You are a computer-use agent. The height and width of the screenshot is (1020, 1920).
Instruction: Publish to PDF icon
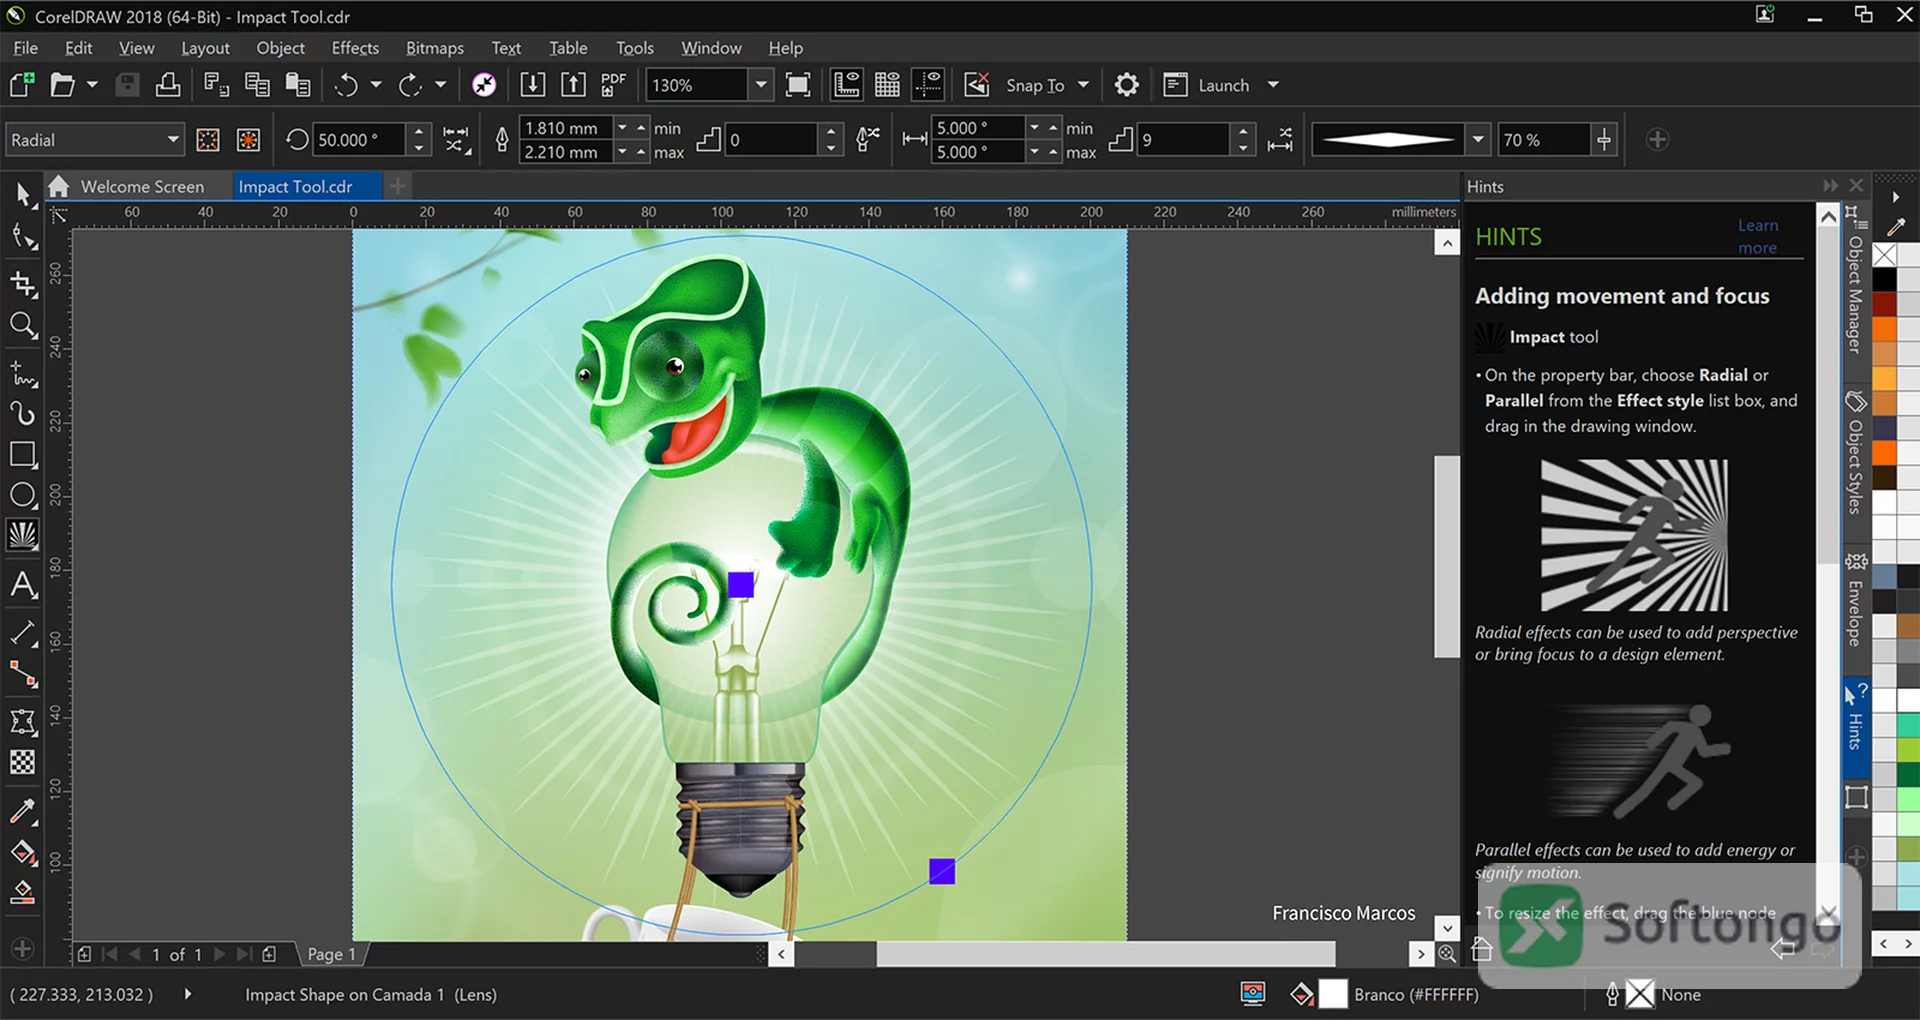(x=613, y=85)
